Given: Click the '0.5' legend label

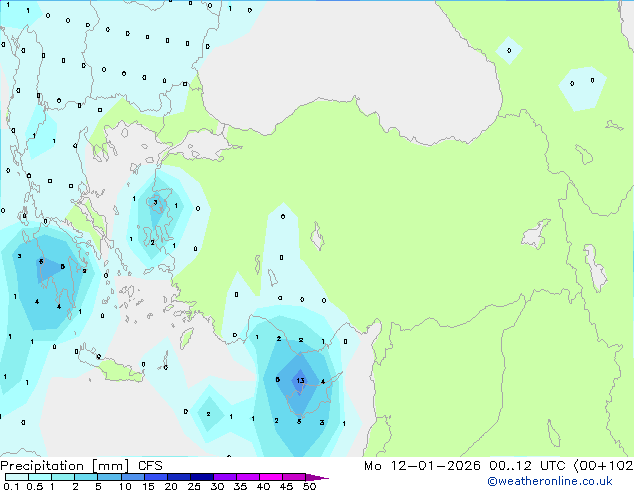Looking at the screenshot, I should click(34, 486).
